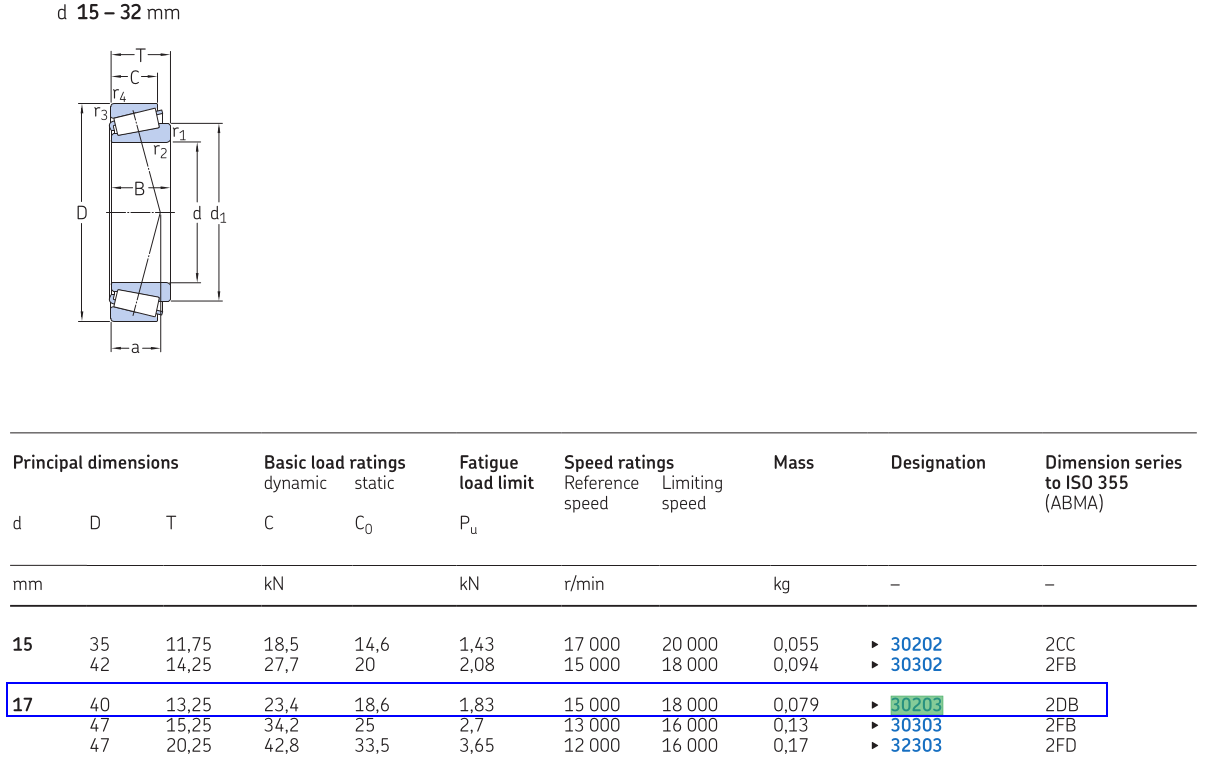Select the Basic load ratings header

(x=334, y=462)
